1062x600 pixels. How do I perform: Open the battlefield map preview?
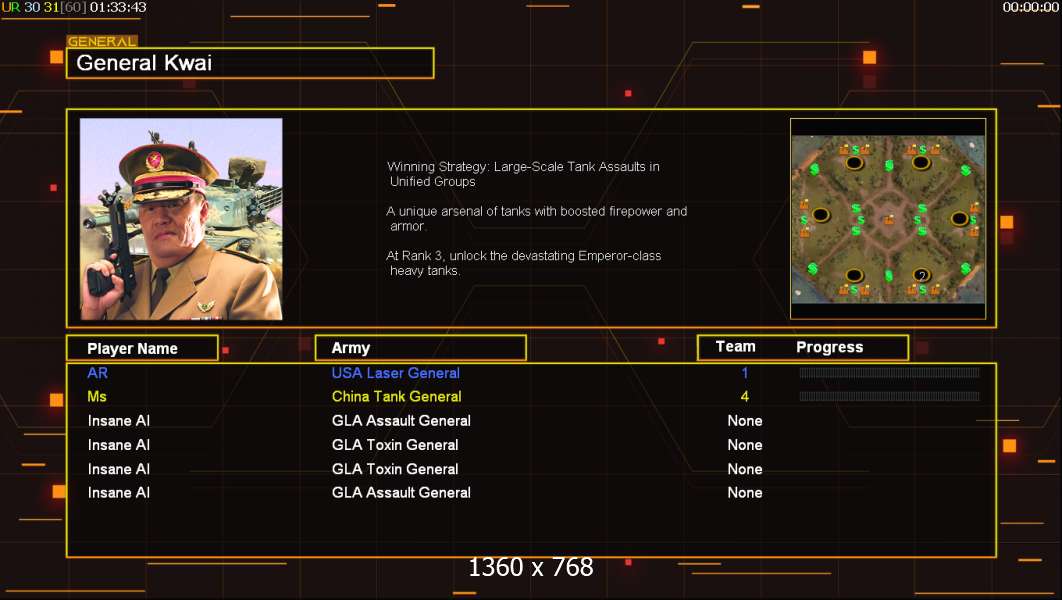888,219
